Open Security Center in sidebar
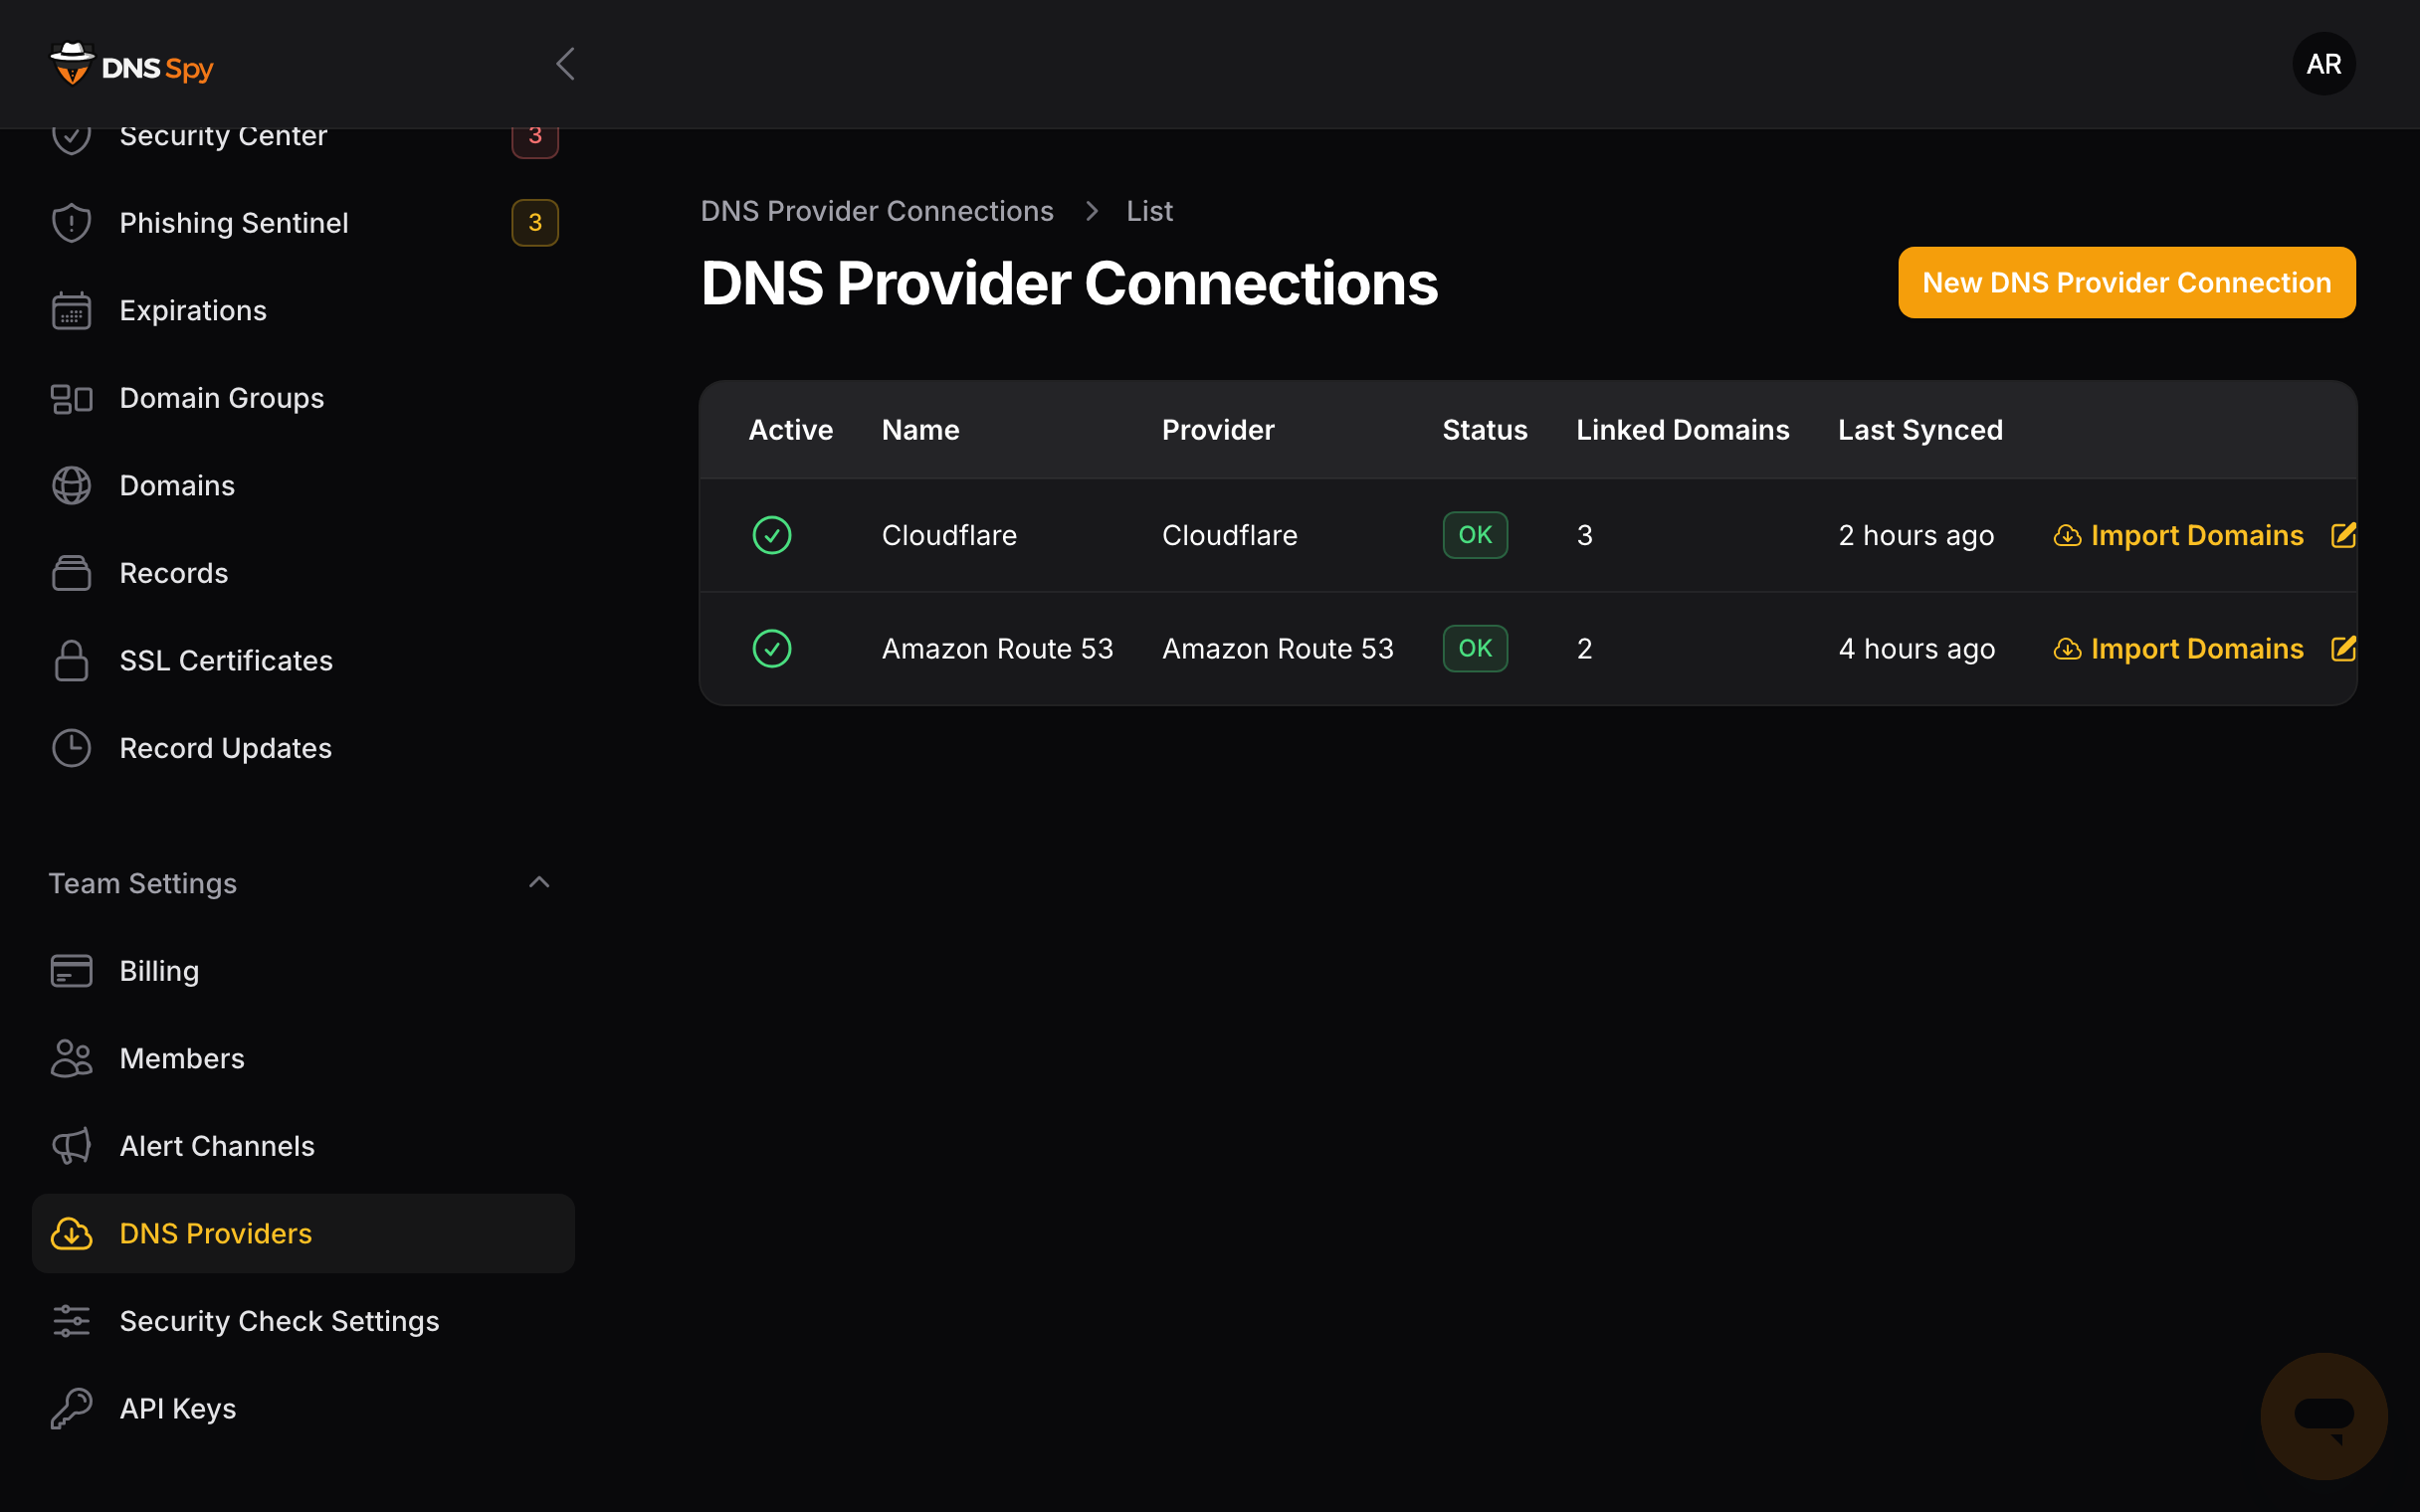 click(303, 136)
